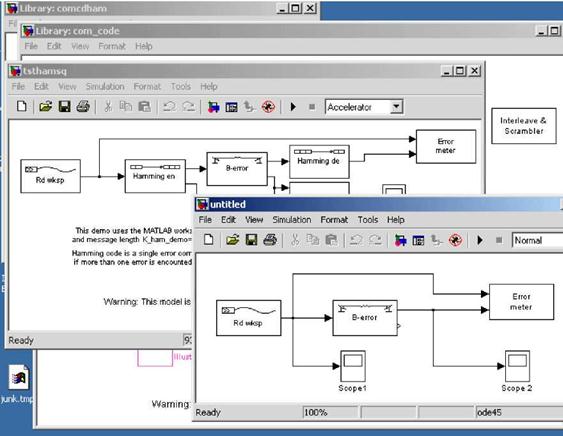563x436 pixels.
Task: Open File menu in untitled window
Action: click(205, 219)
